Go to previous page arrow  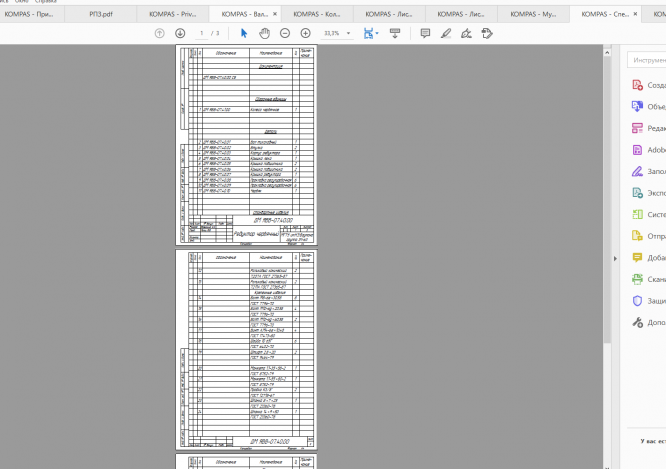159,33
